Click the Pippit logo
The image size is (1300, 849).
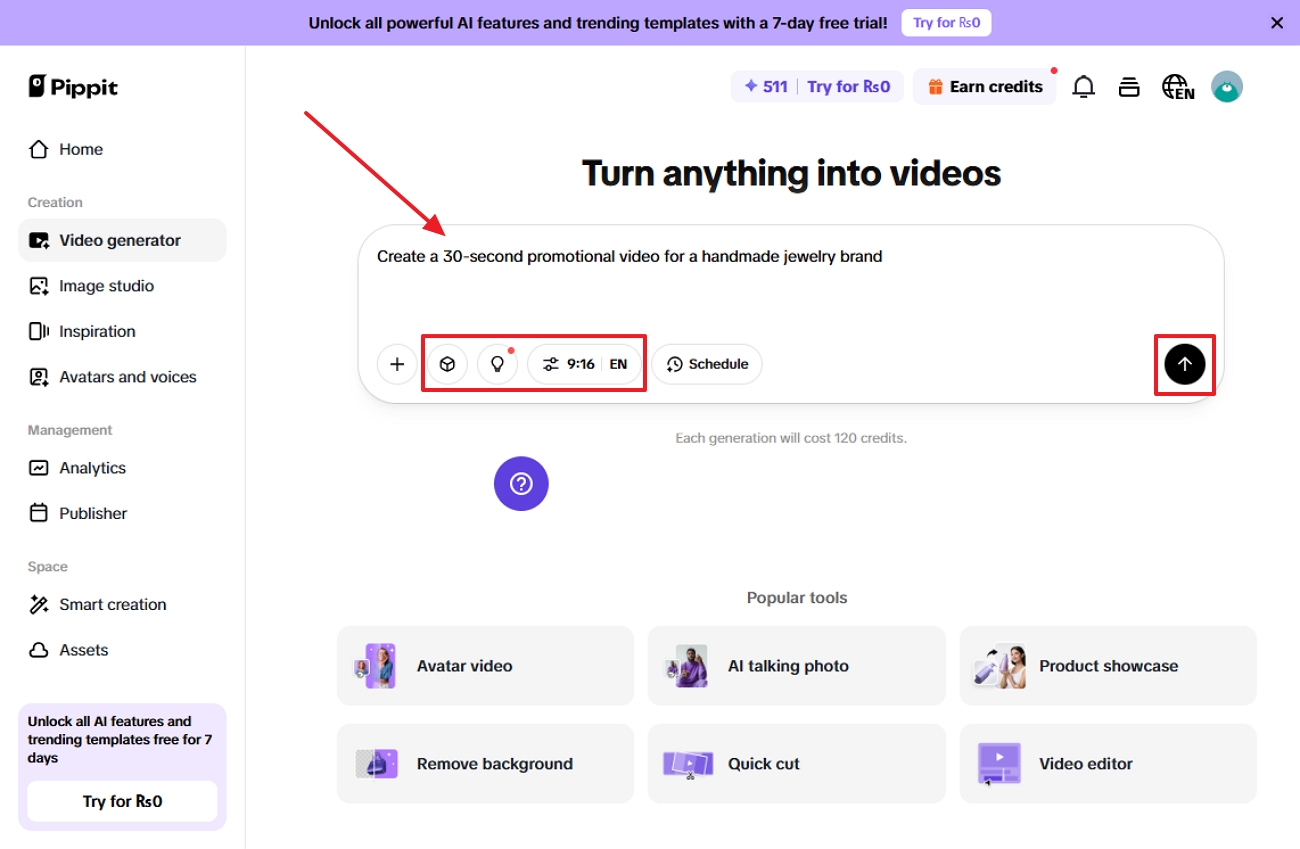(73, 87)
